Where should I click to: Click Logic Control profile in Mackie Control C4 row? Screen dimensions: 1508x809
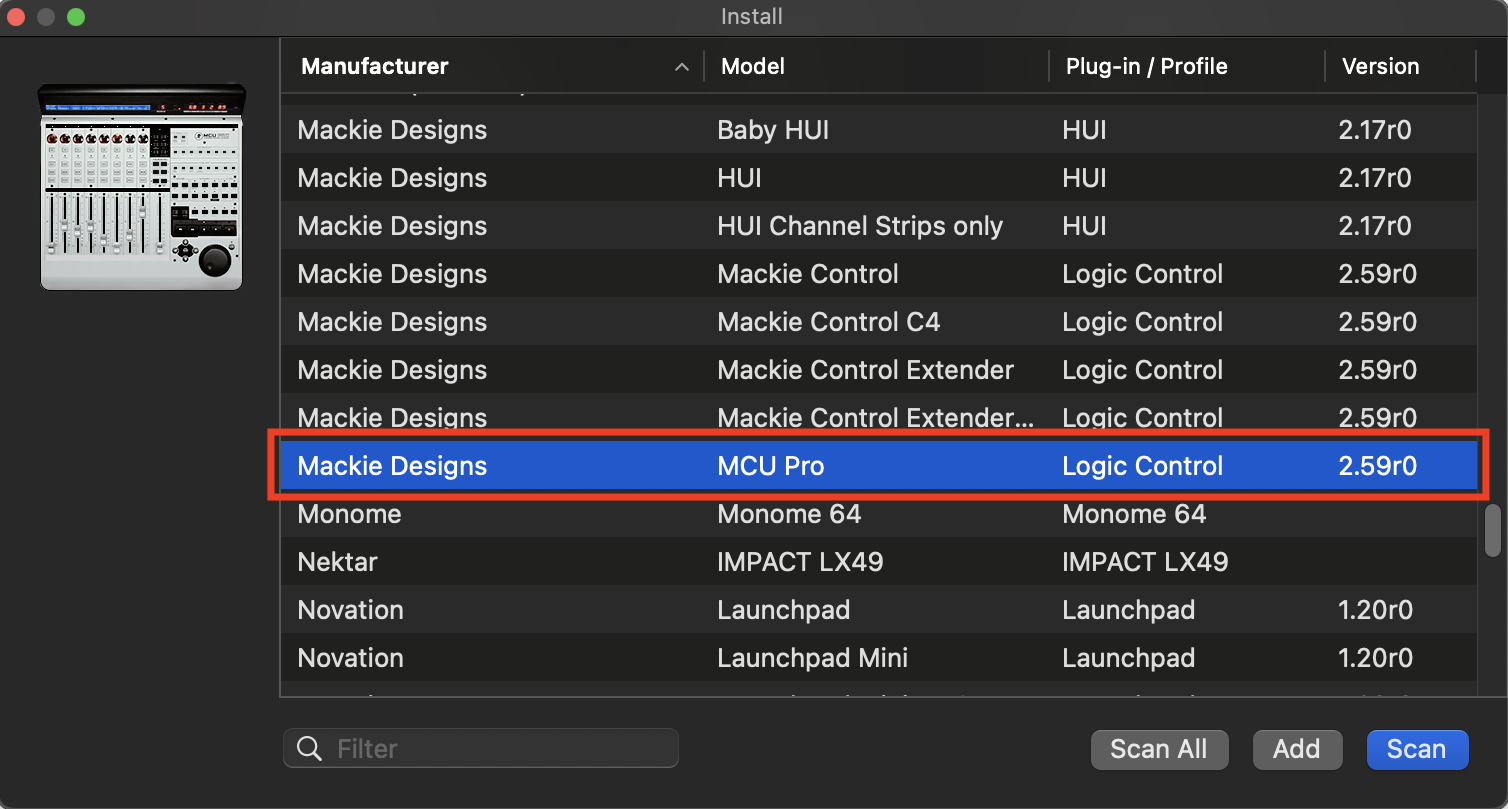tap(1142, 322)
